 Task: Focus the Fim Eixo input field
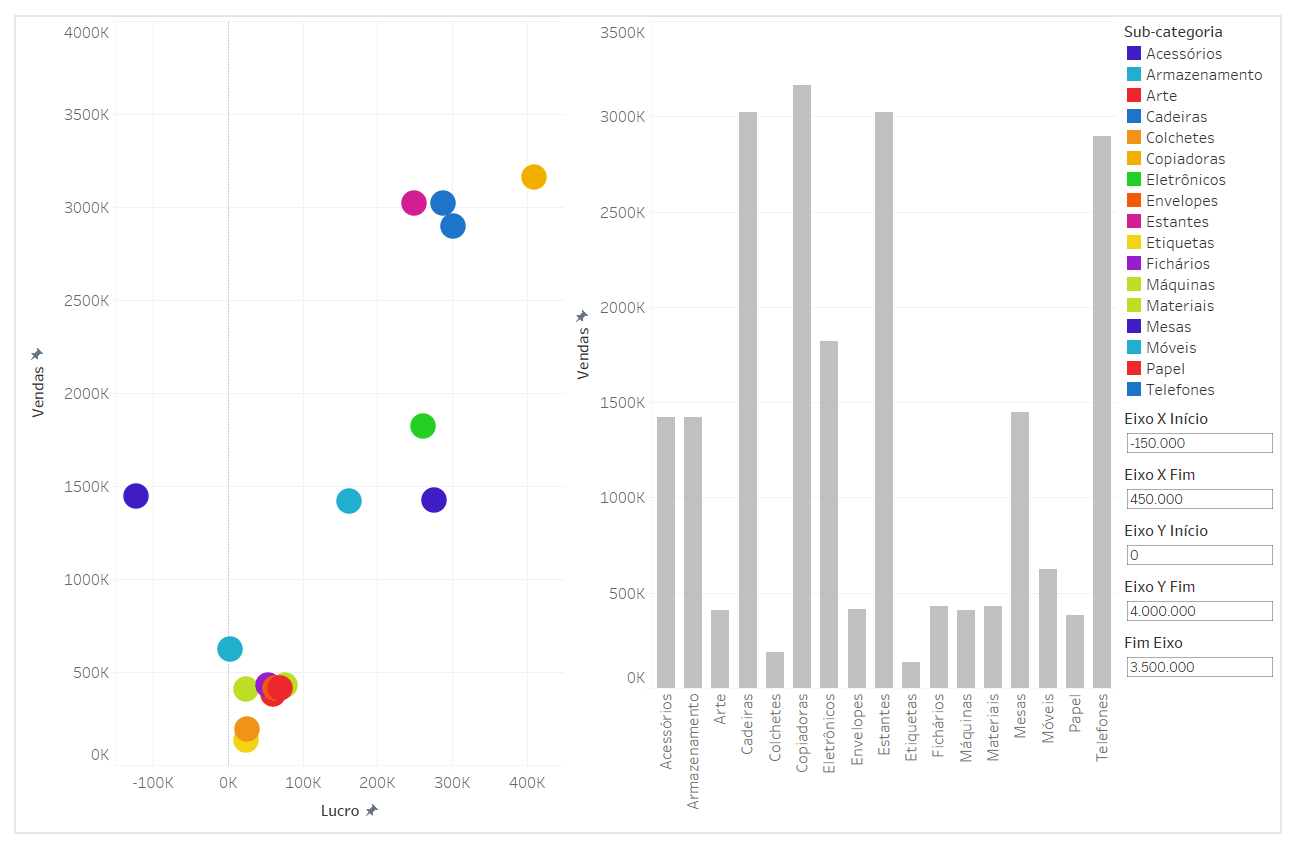(1200, 667)
